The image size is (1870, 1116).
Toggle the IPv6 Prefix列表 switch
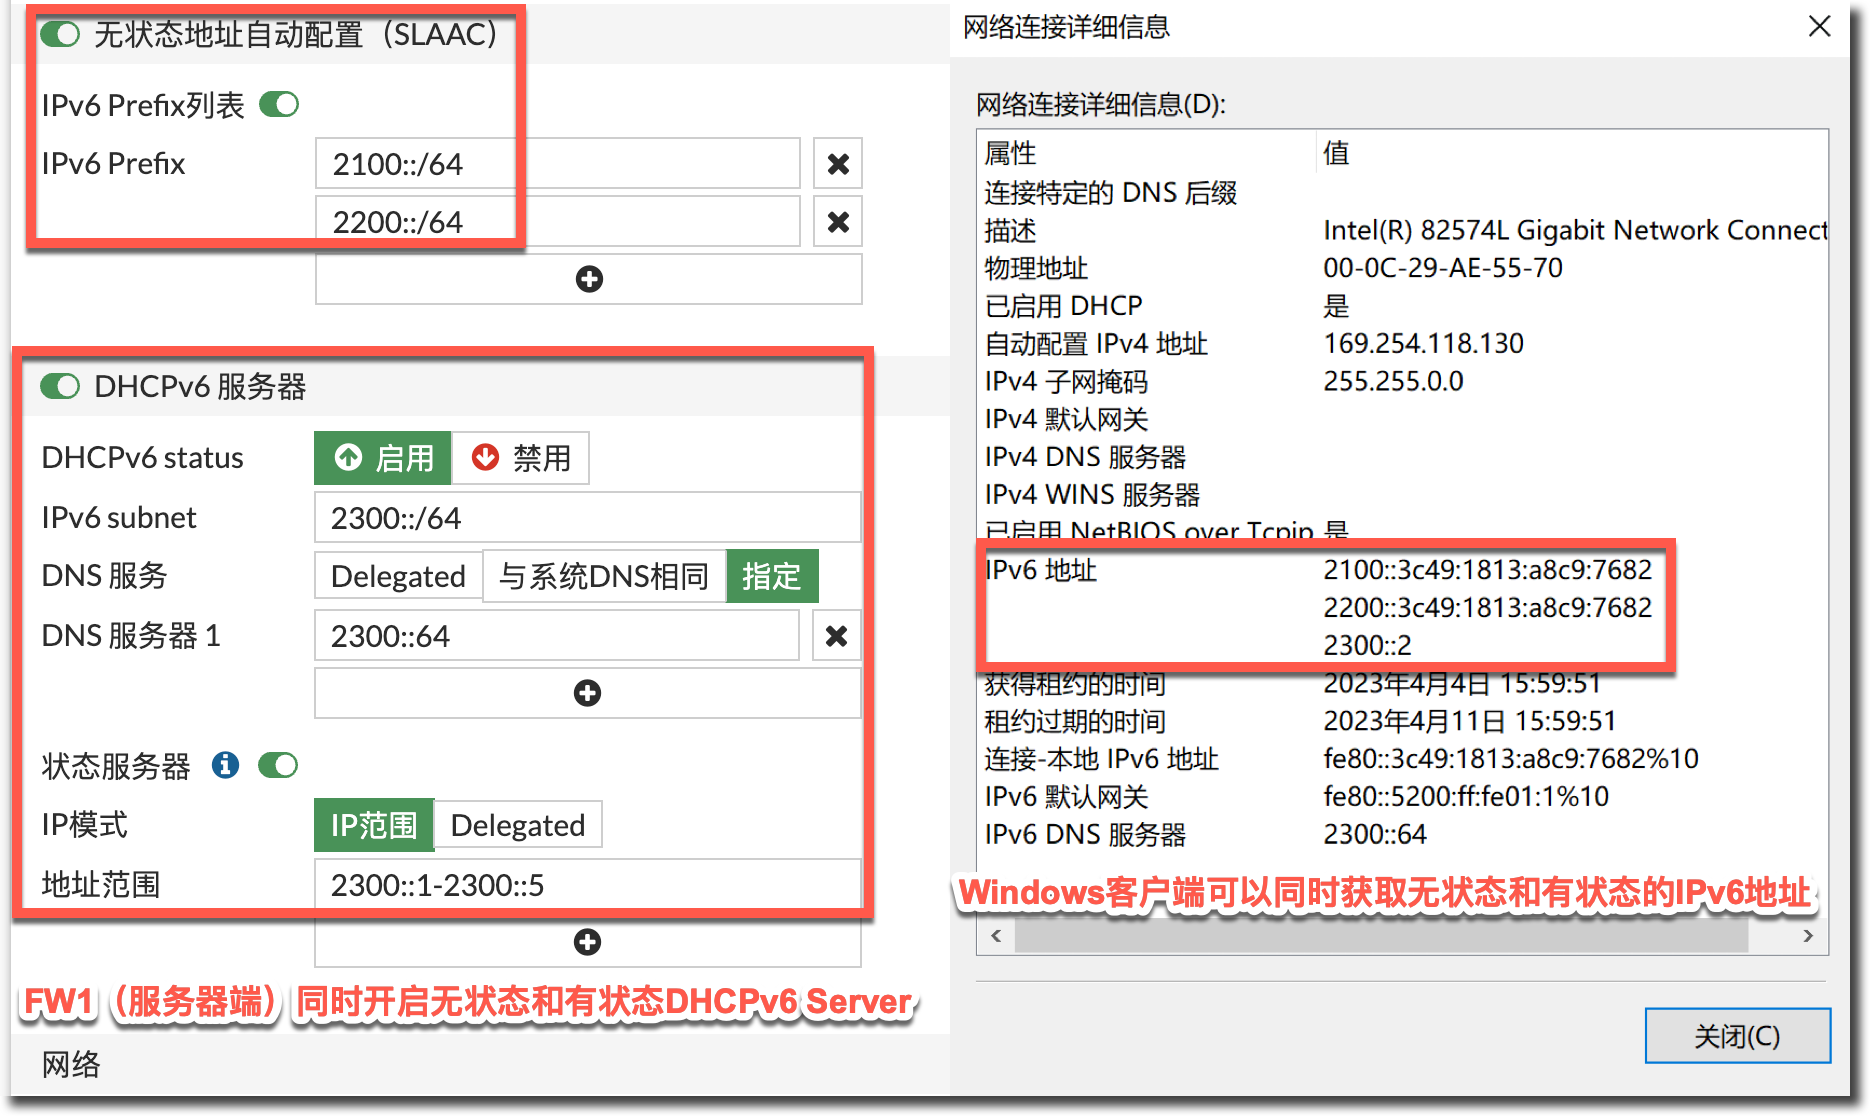[x=279, y=105]
